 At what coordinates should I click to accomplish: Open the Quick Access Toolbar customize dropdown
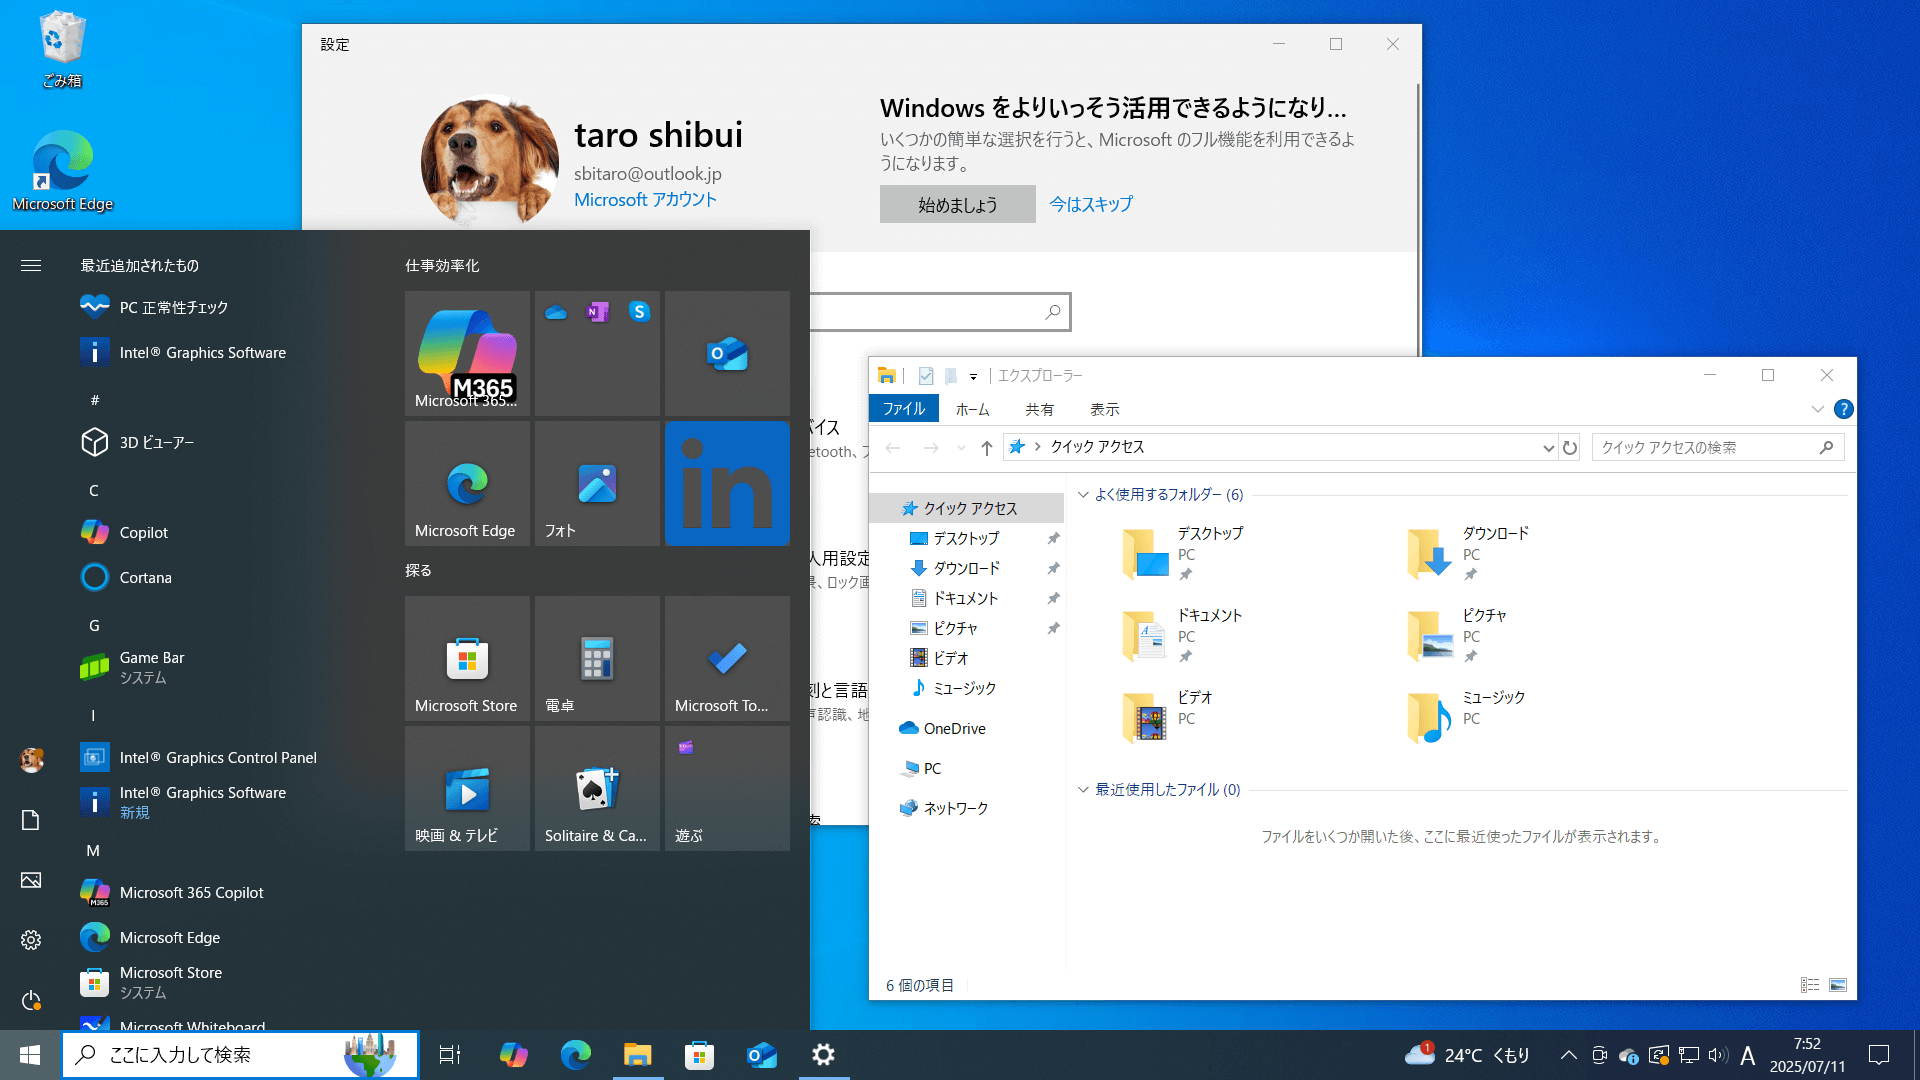point(973,376)
